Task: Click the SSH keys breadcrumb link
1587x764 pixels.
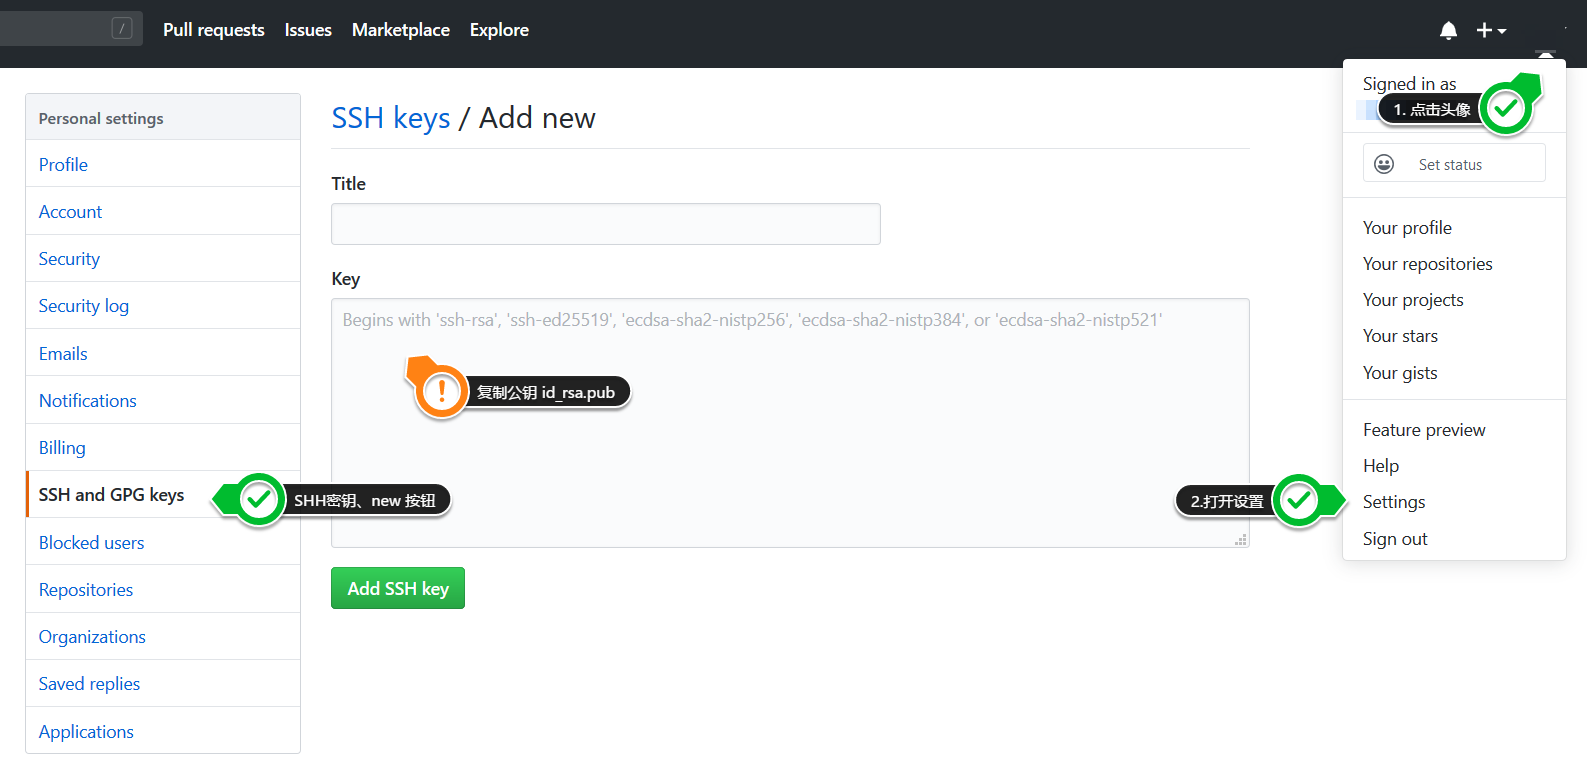Action: tap(391, 118)
